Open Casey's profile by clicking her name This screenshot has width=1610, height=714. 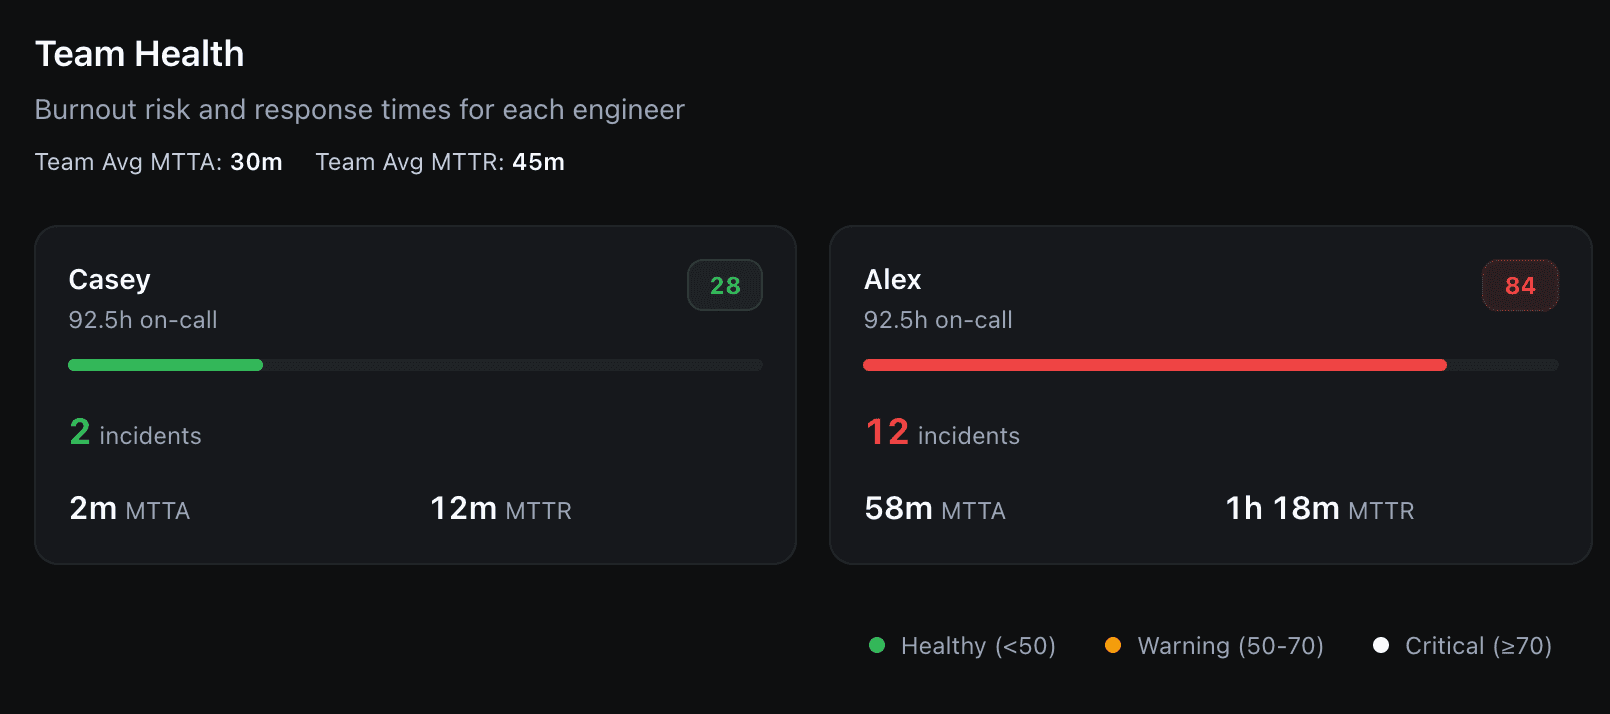coord(109,280)
